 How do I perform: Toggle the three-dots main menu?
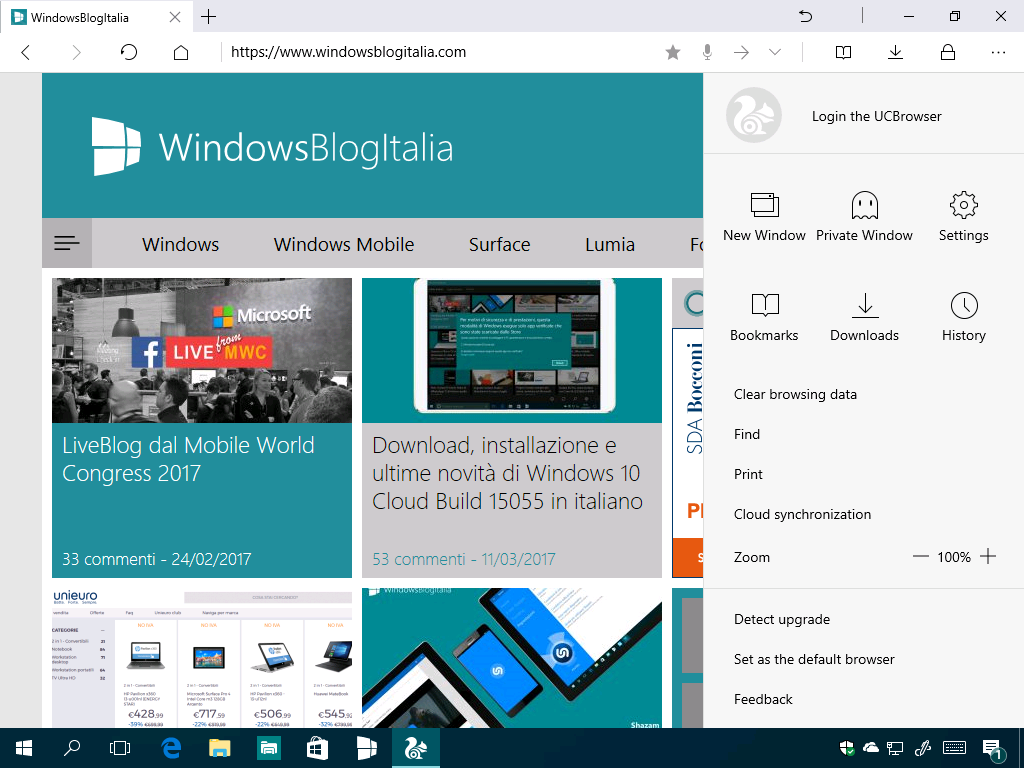(x=999, y=52)
